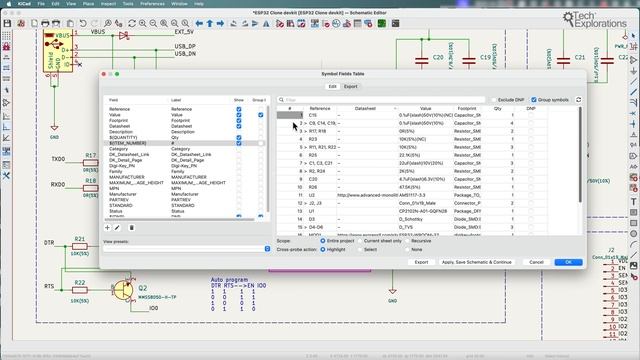640x360 pixels.
Task: Click the Refresh view icon
Action: tap(131, 24)
